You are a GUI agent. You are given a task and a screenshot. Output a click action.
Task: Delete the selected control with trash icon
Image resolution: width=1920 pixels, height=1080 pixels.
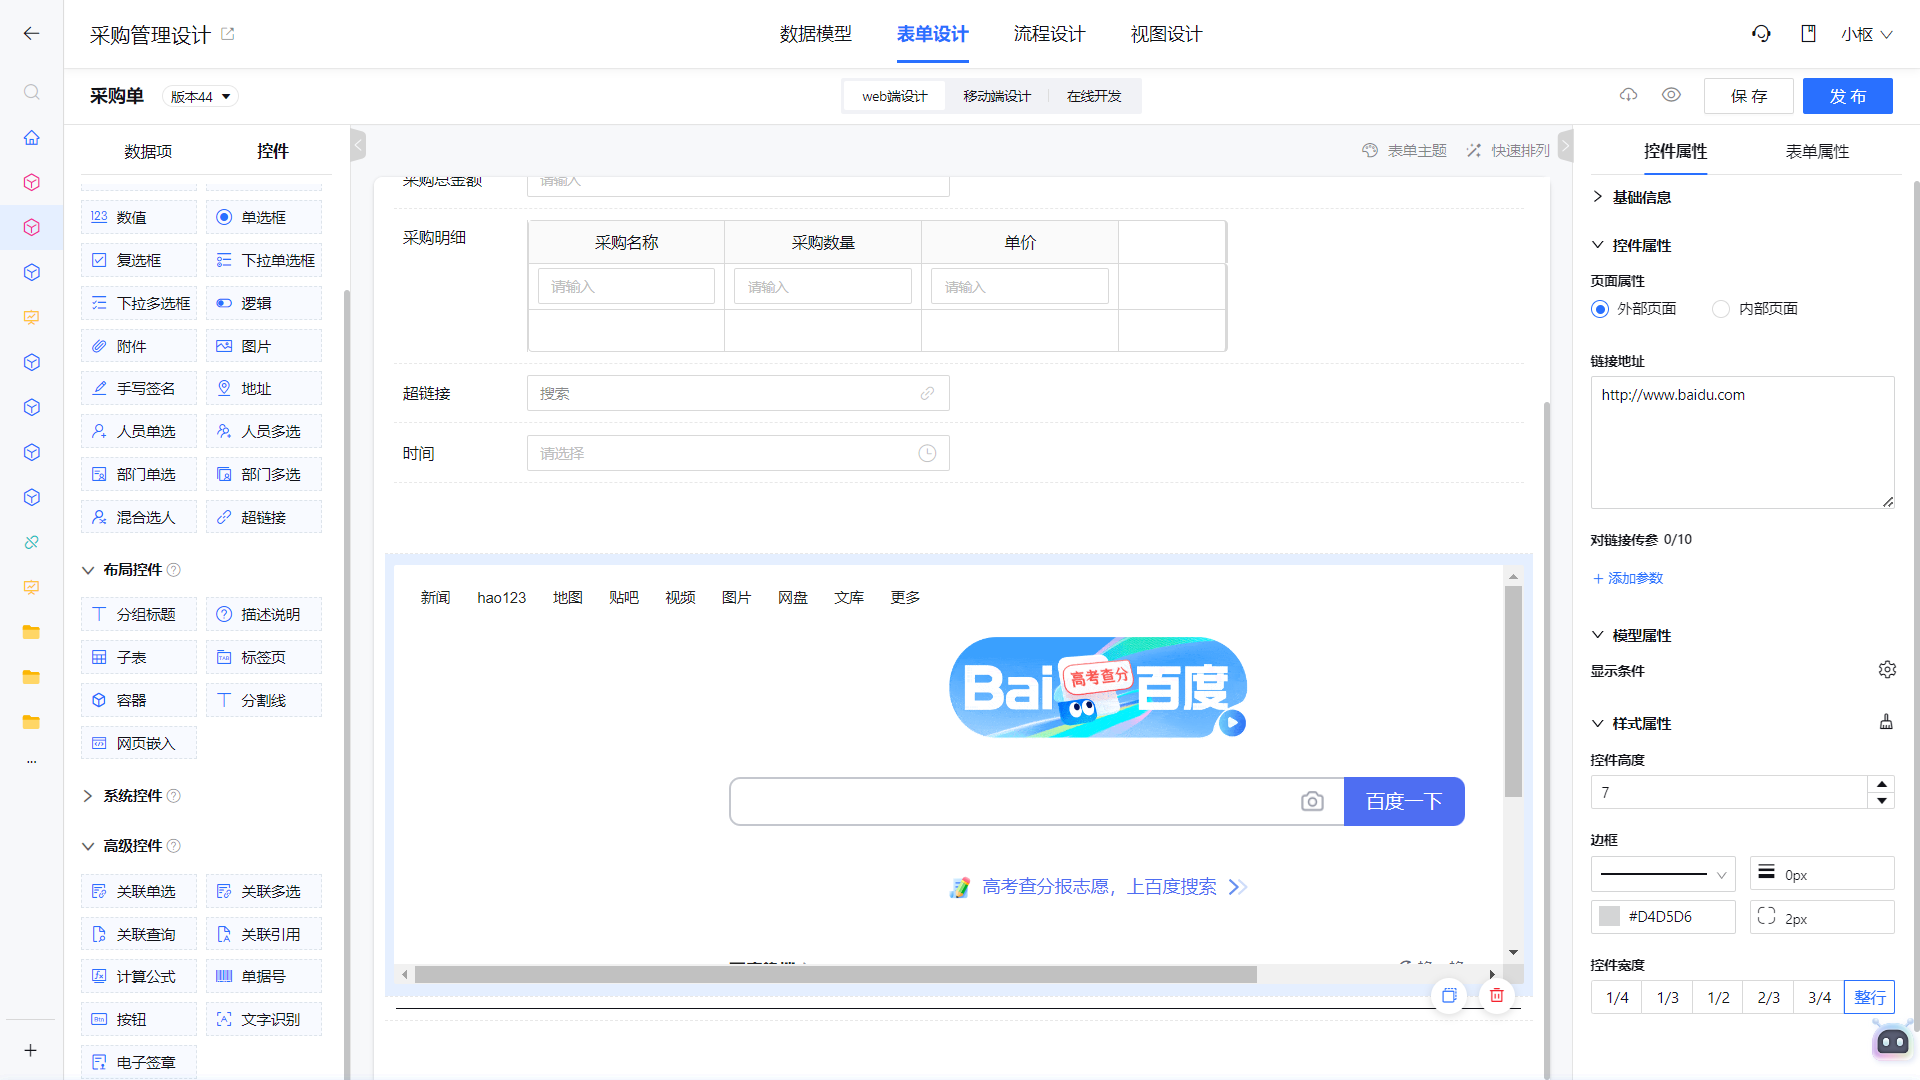[1497, 995]
